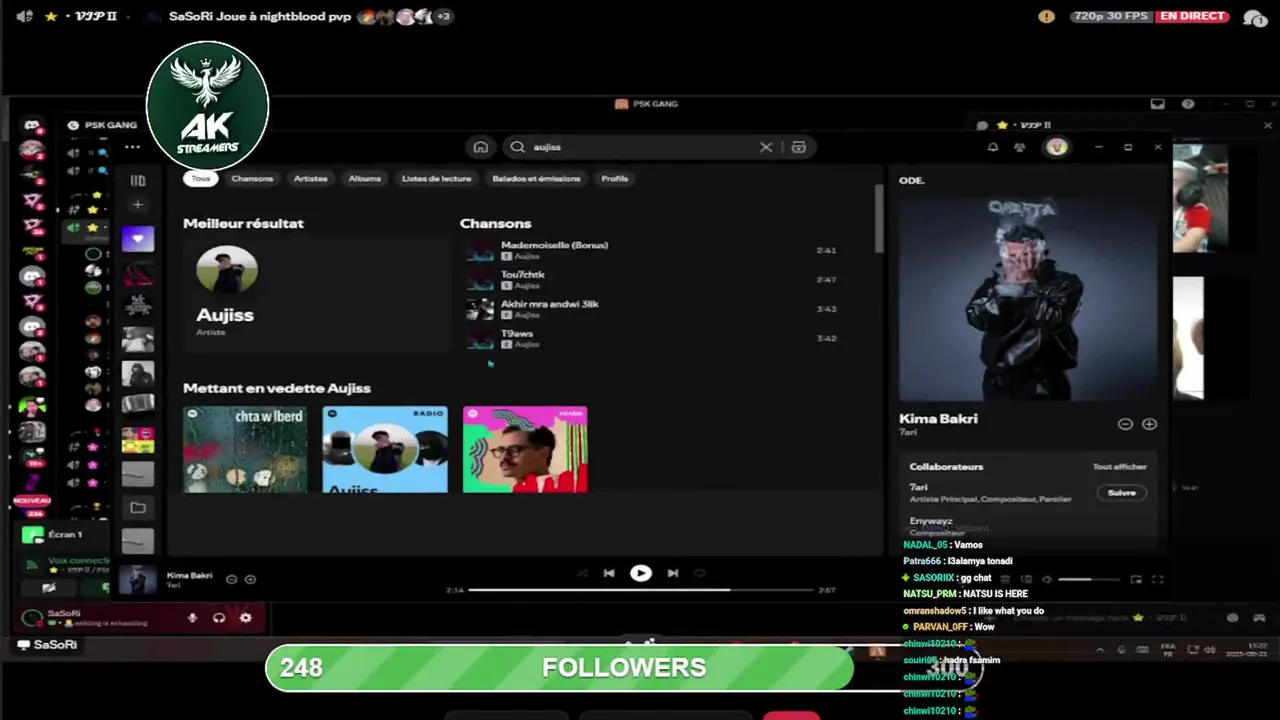The height and width of the screenshot is (720, 1280).
Task: Open the Spotify profile avatar menu
Action: 1057,147
